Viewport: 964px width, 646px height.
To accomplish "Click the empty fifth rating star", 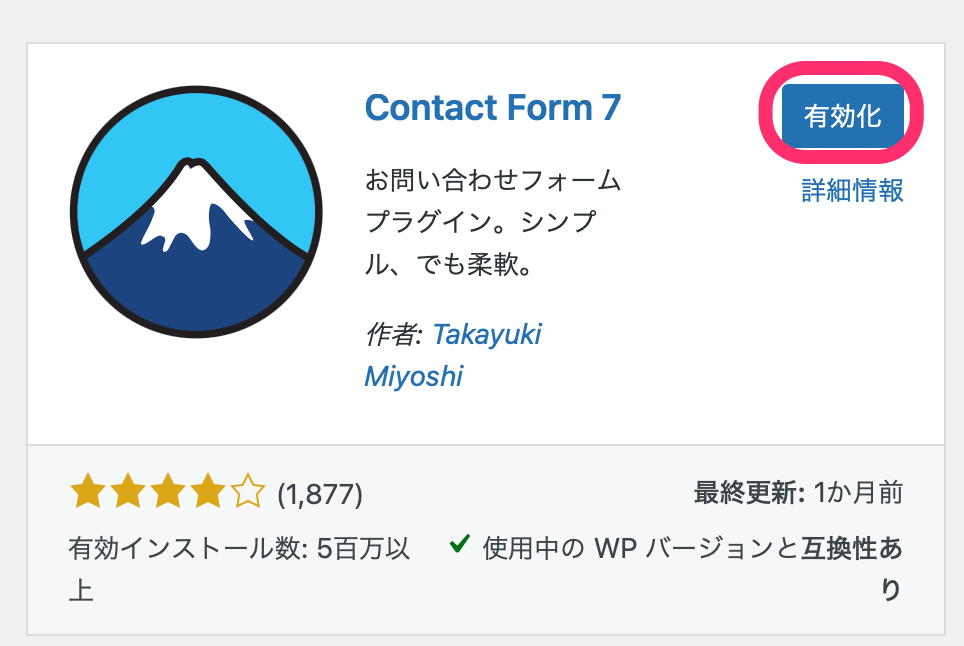I will pos(247,492).
